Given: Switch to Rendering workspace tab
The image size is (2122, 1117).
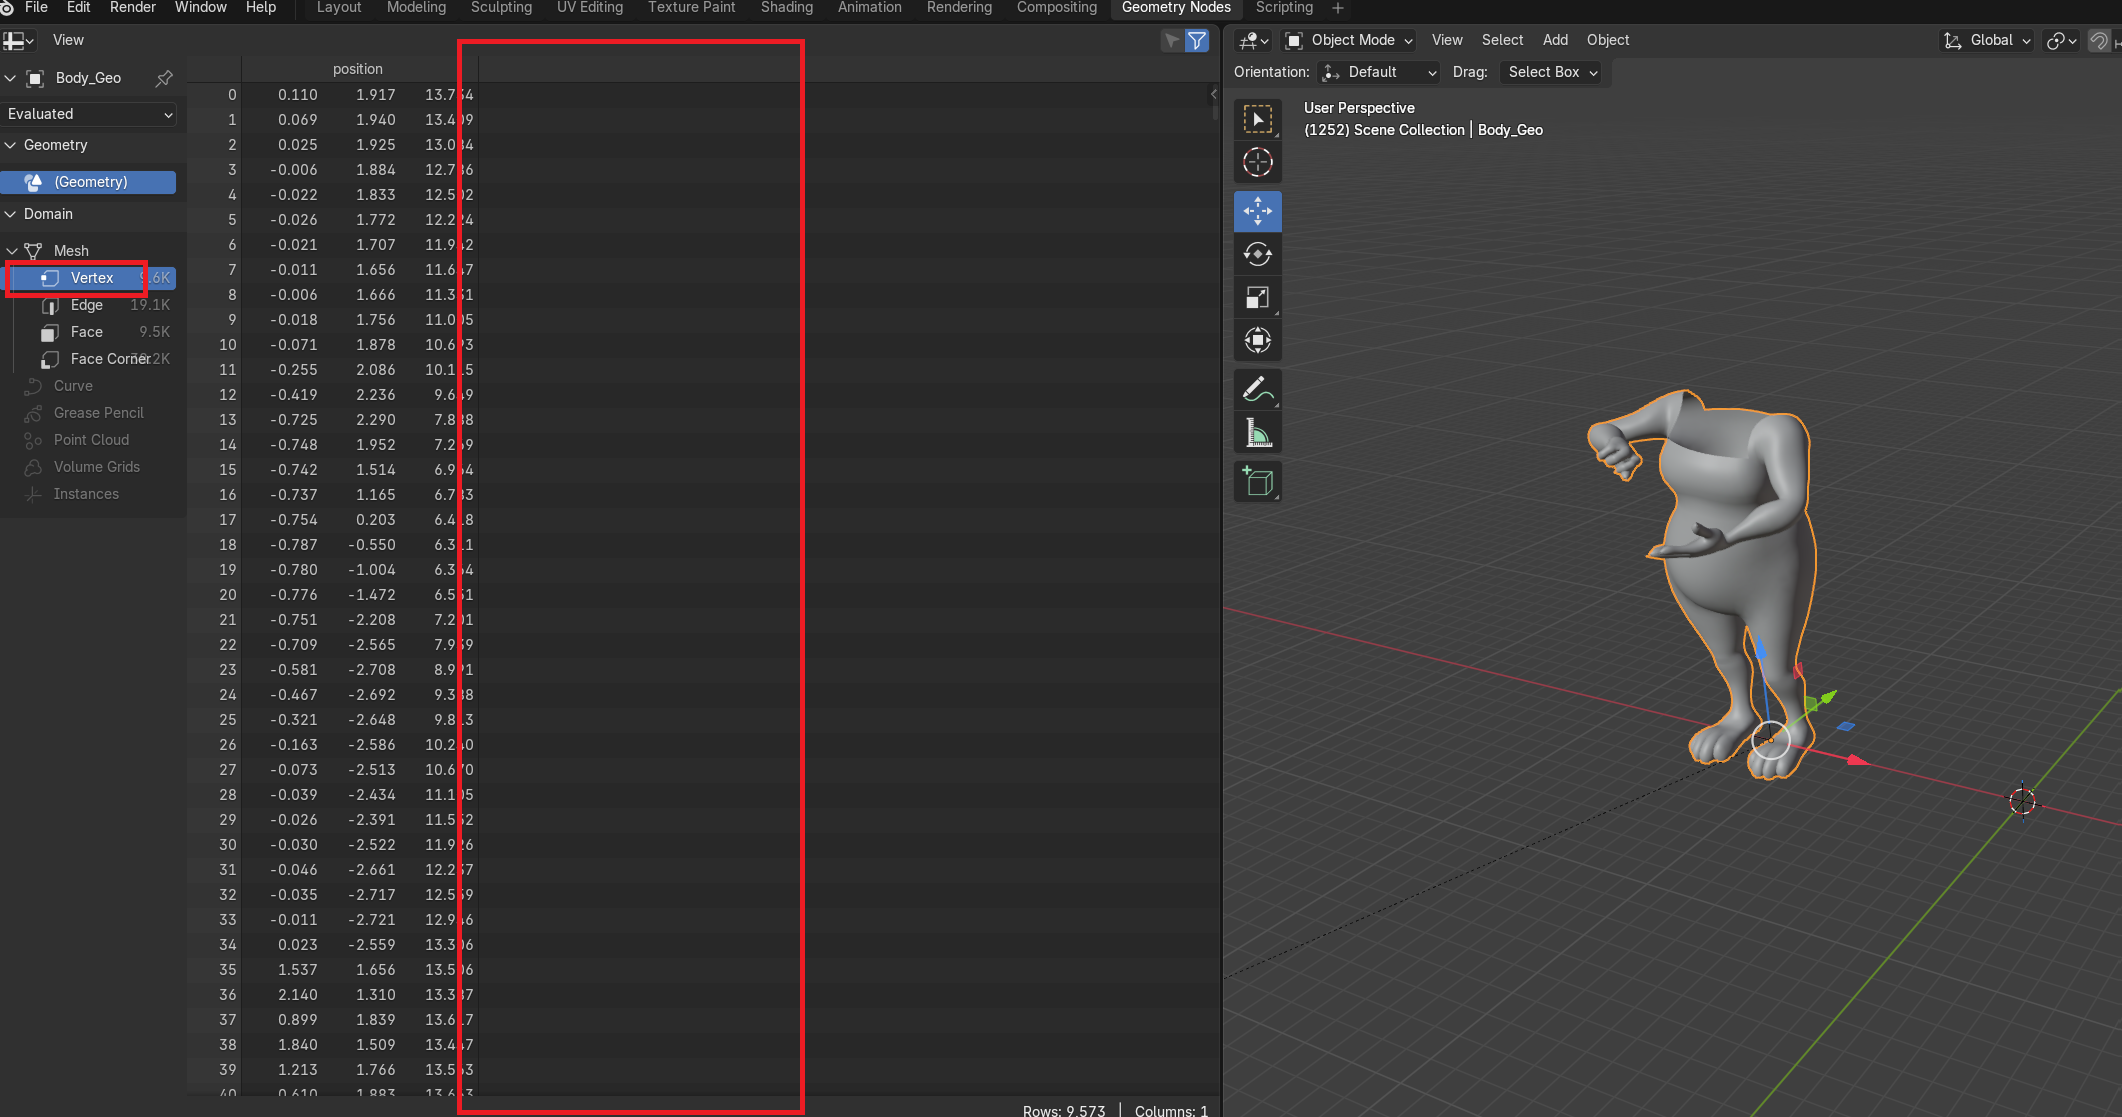Looking at the screenshot, I should [959, 8].
